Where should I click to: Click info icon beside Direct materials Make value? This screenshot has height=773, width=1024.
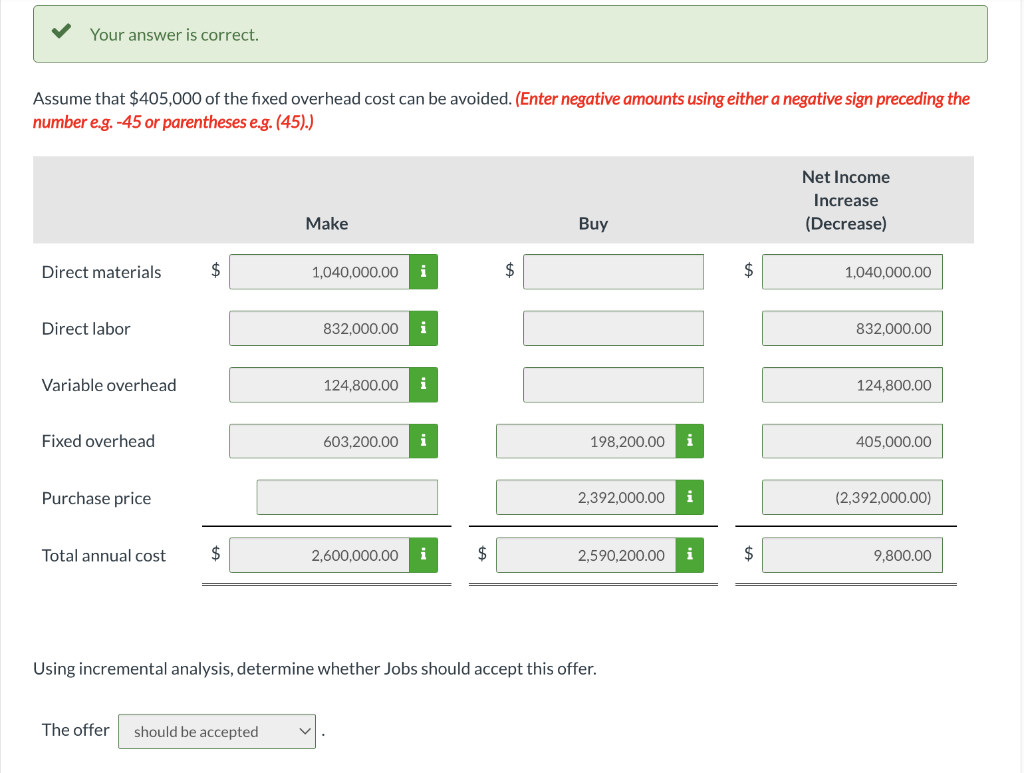click(x=423, y=272)
